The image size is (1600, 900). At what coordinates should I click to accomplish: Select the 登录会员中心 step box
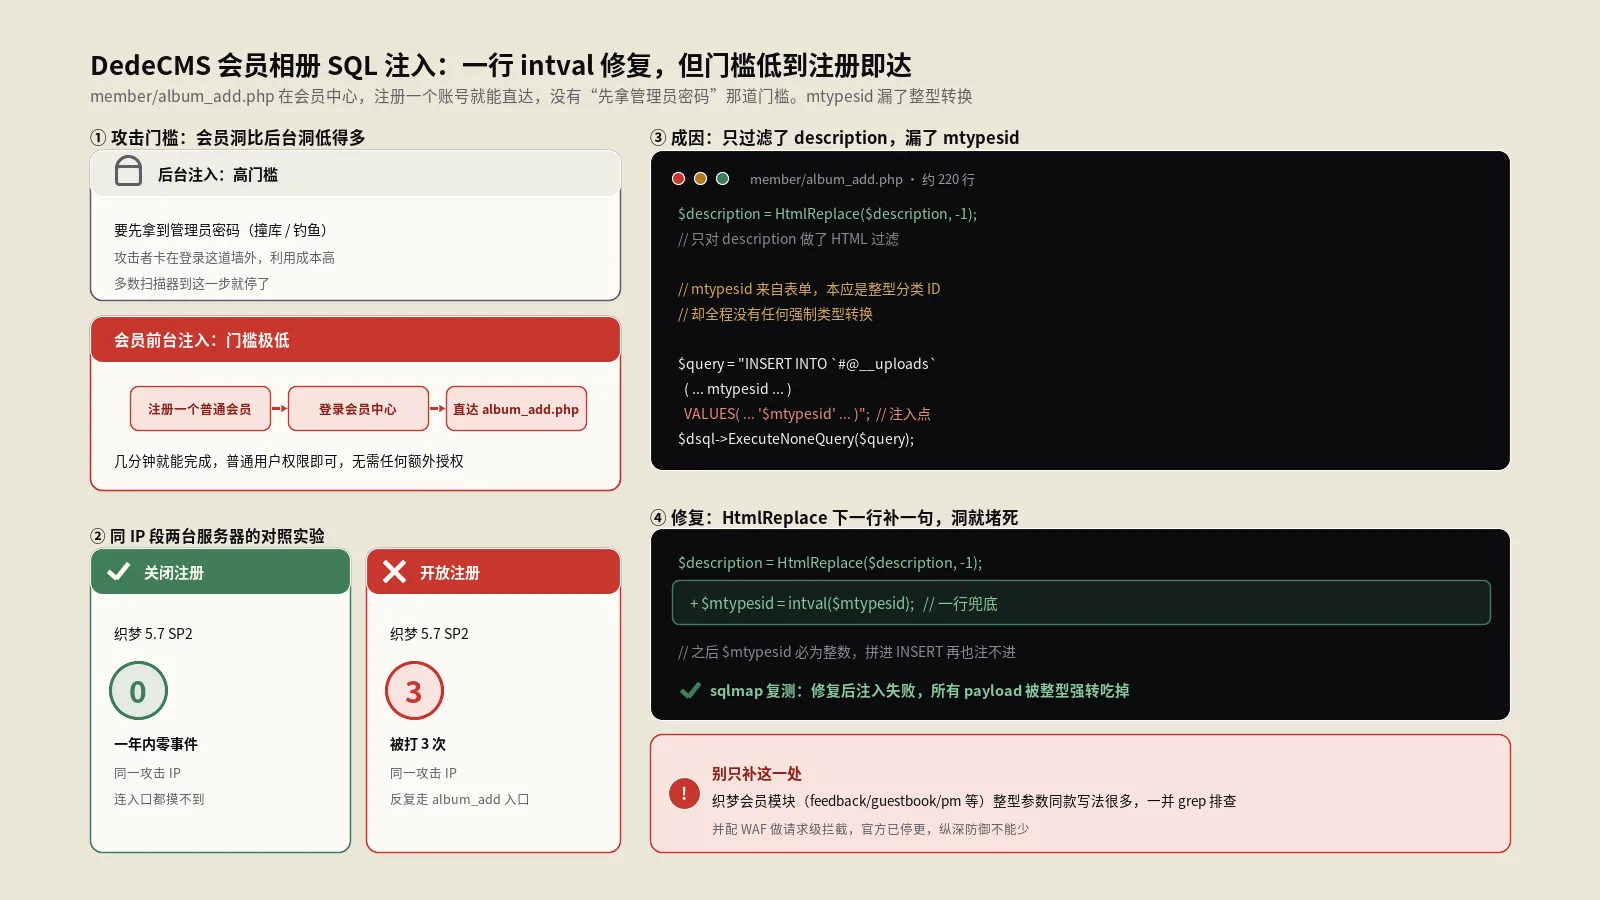(358, 409)
